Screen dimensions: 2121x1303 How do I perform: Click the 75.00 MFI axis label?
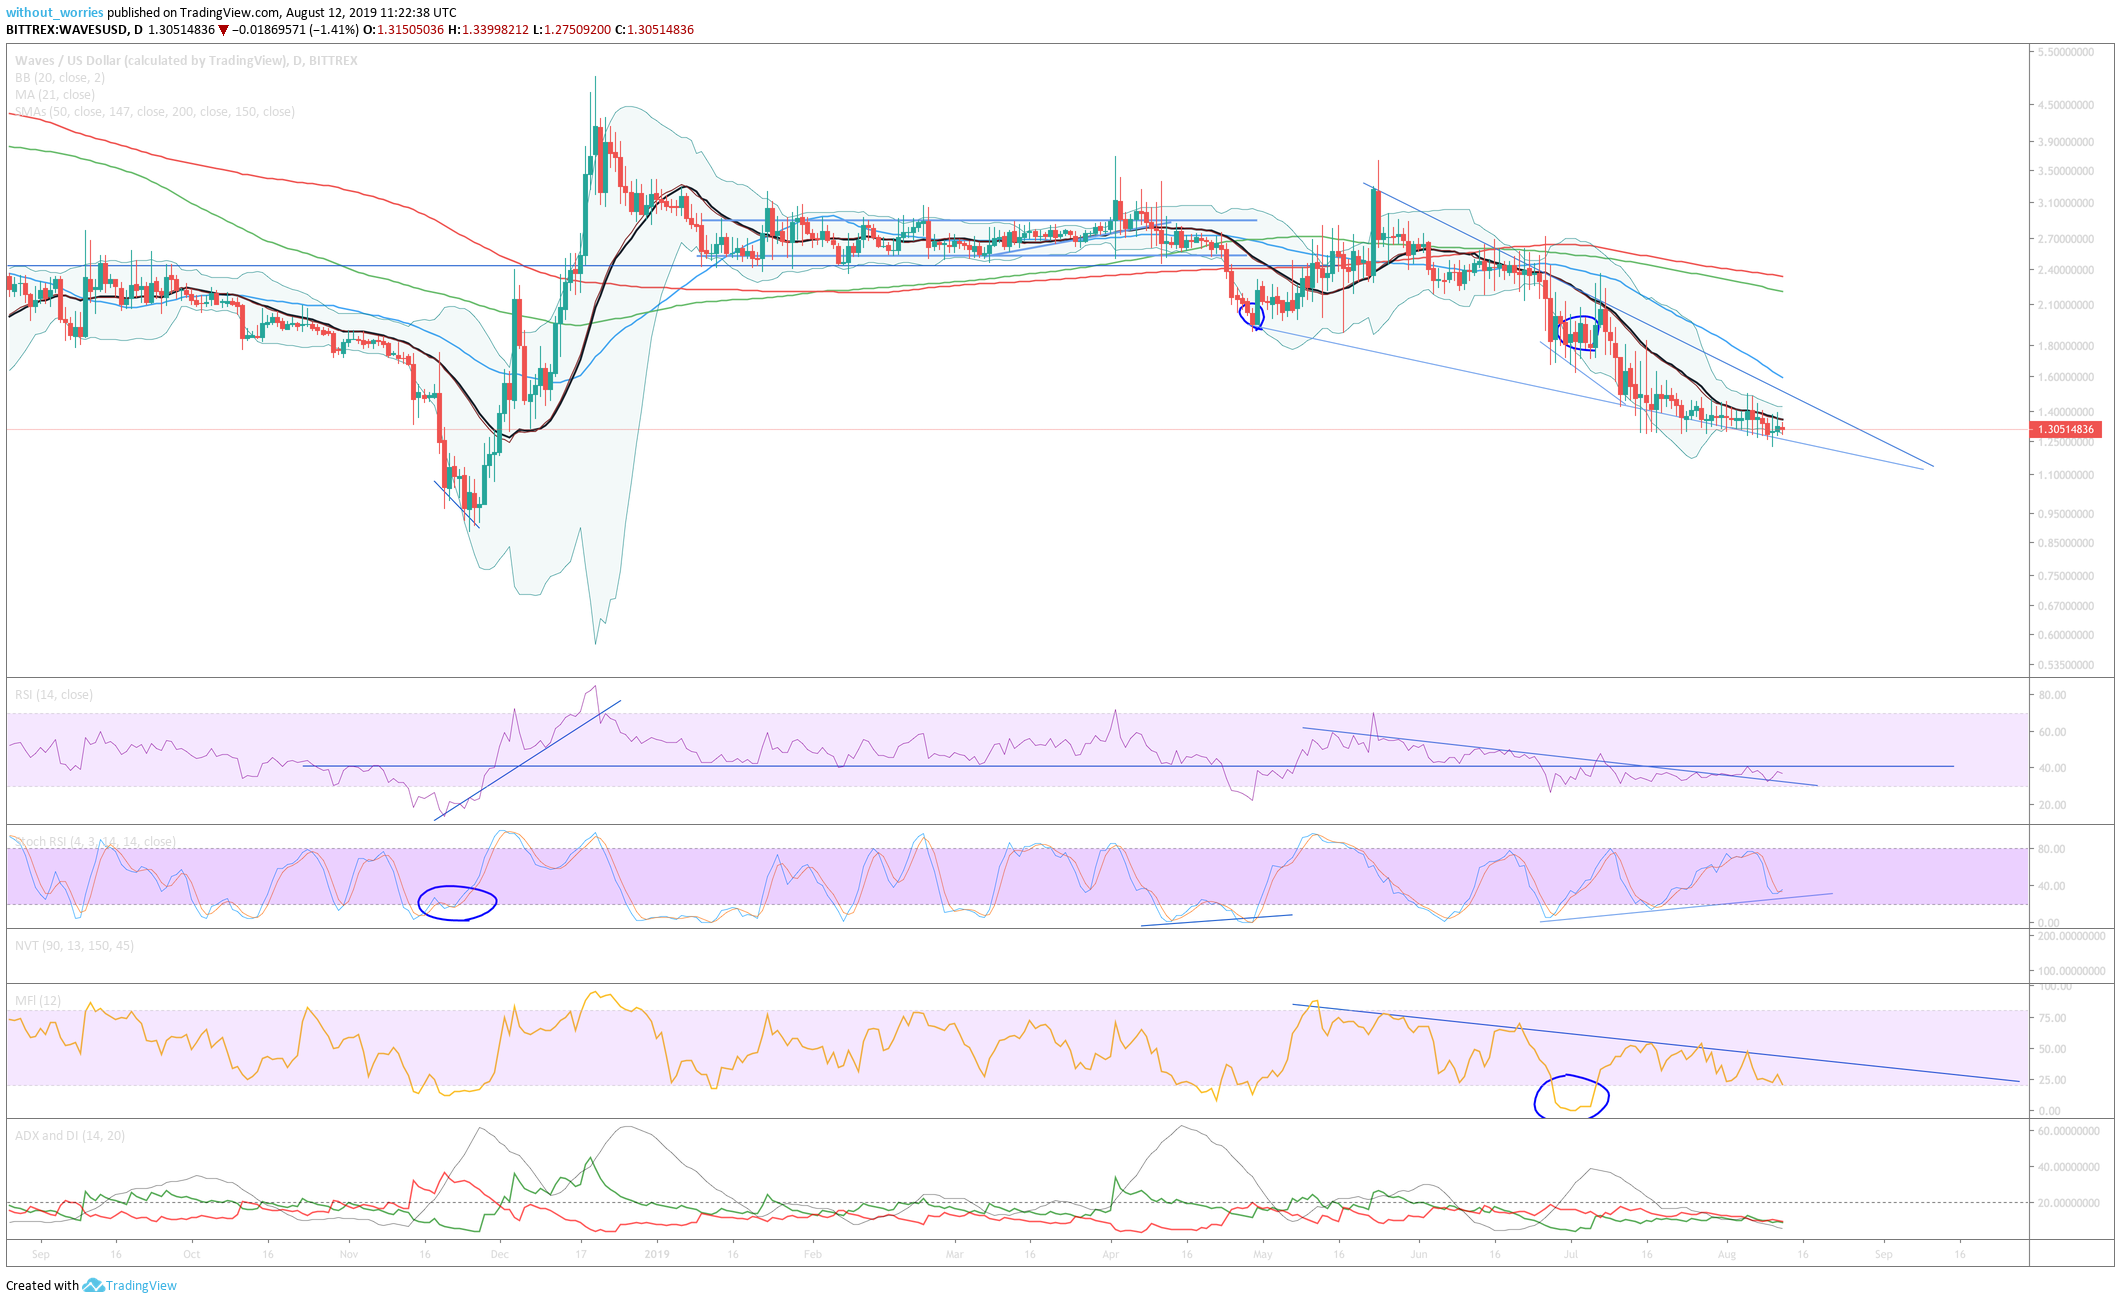[2051, 1019]
